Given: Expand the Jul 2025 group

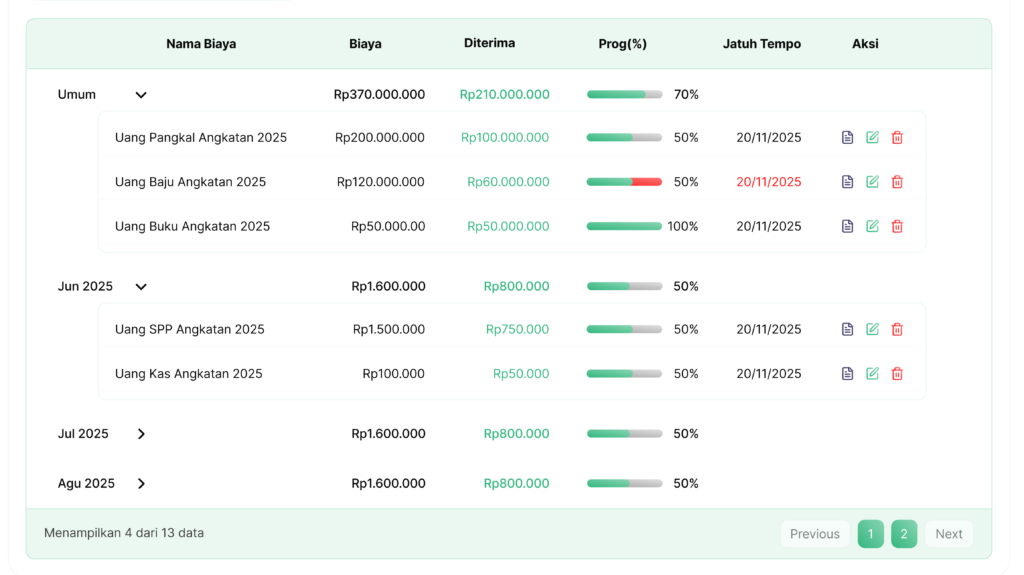Looking at the screenshot, I should (141, 434).
